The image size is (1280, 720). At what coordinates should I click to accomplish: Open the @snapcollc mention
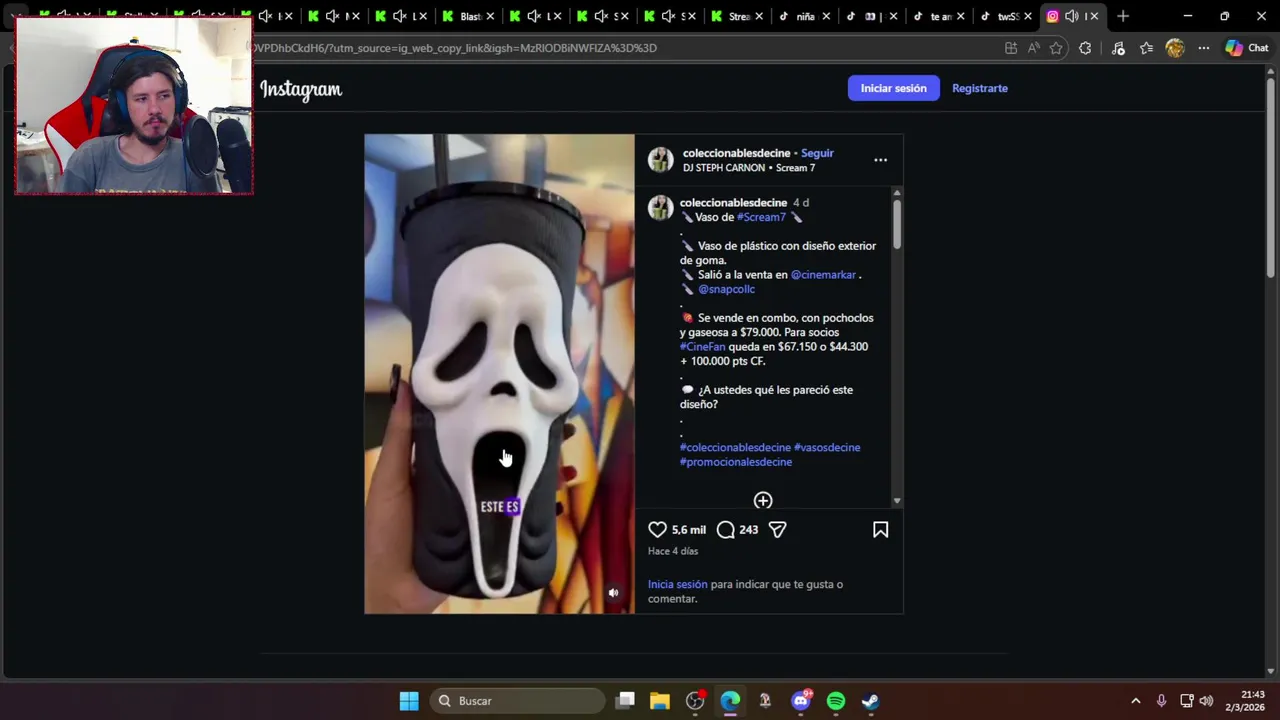(727, 289)
